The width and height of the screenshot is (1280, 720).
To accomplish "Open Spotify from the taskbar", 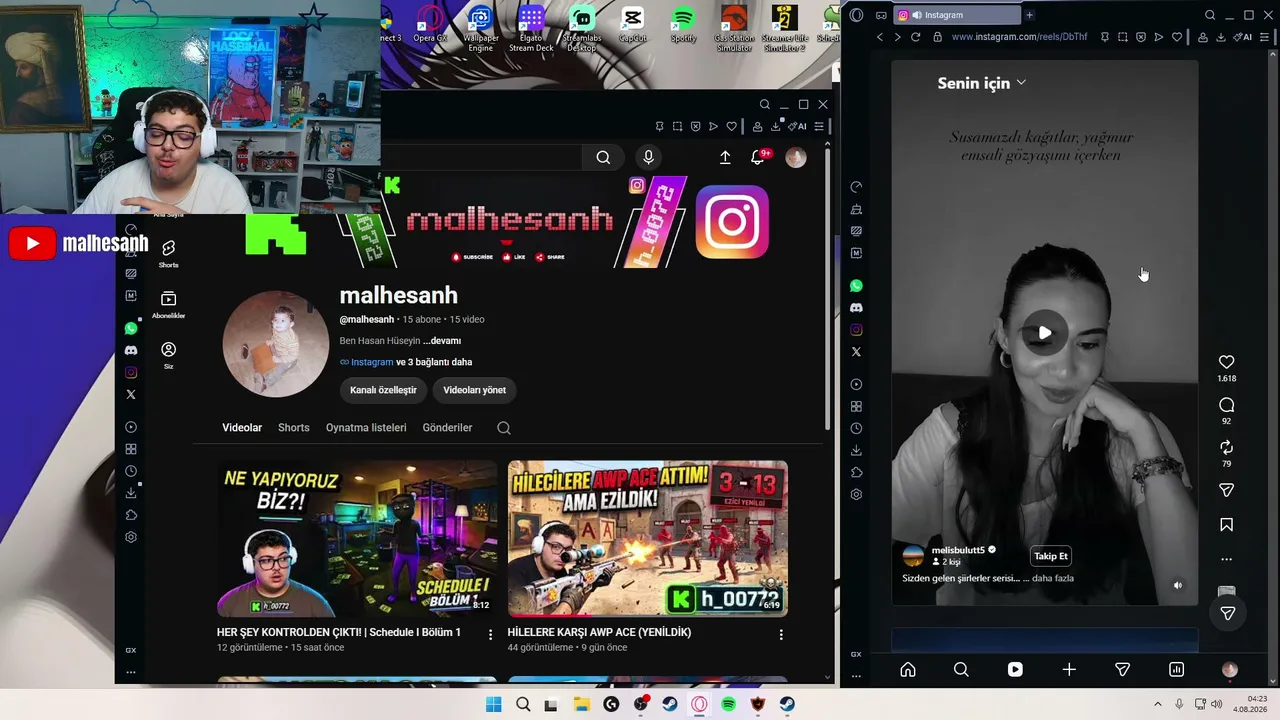I will click(x=729, y=704).
